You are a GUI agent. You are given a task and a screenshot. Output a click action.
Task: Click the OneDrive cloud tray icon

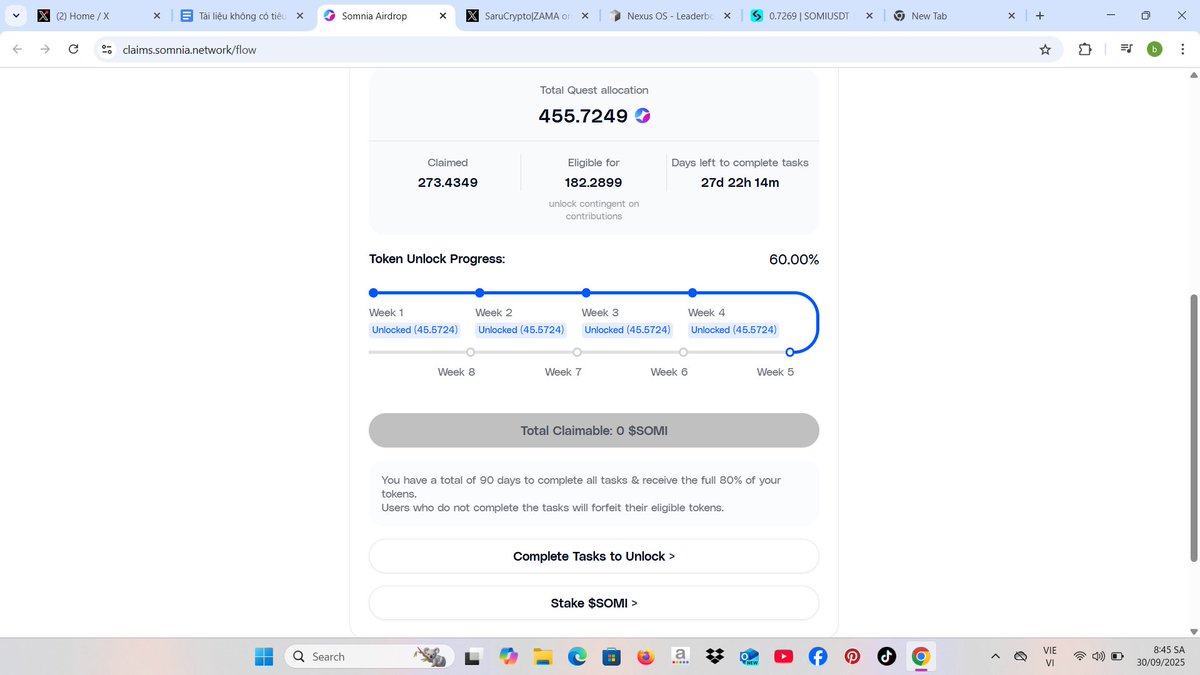click(x=1020, y=656)
